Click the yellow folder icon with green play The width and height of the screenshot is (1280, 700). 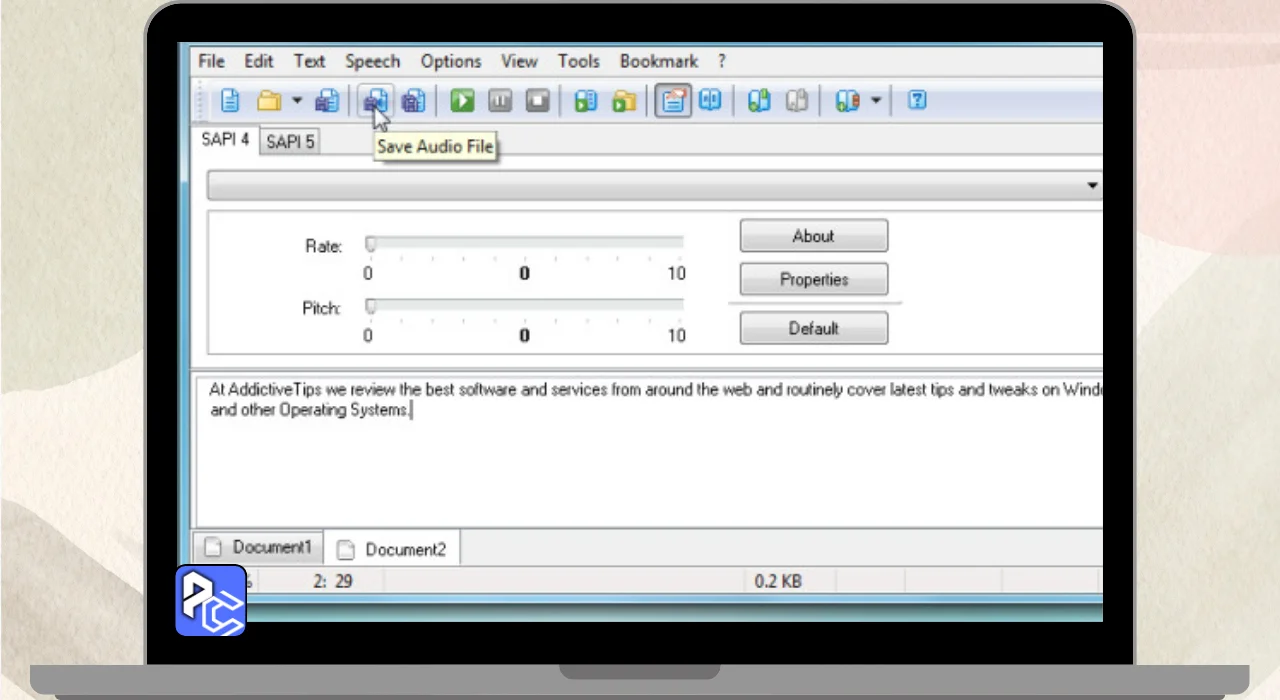(x=624, y=100)
